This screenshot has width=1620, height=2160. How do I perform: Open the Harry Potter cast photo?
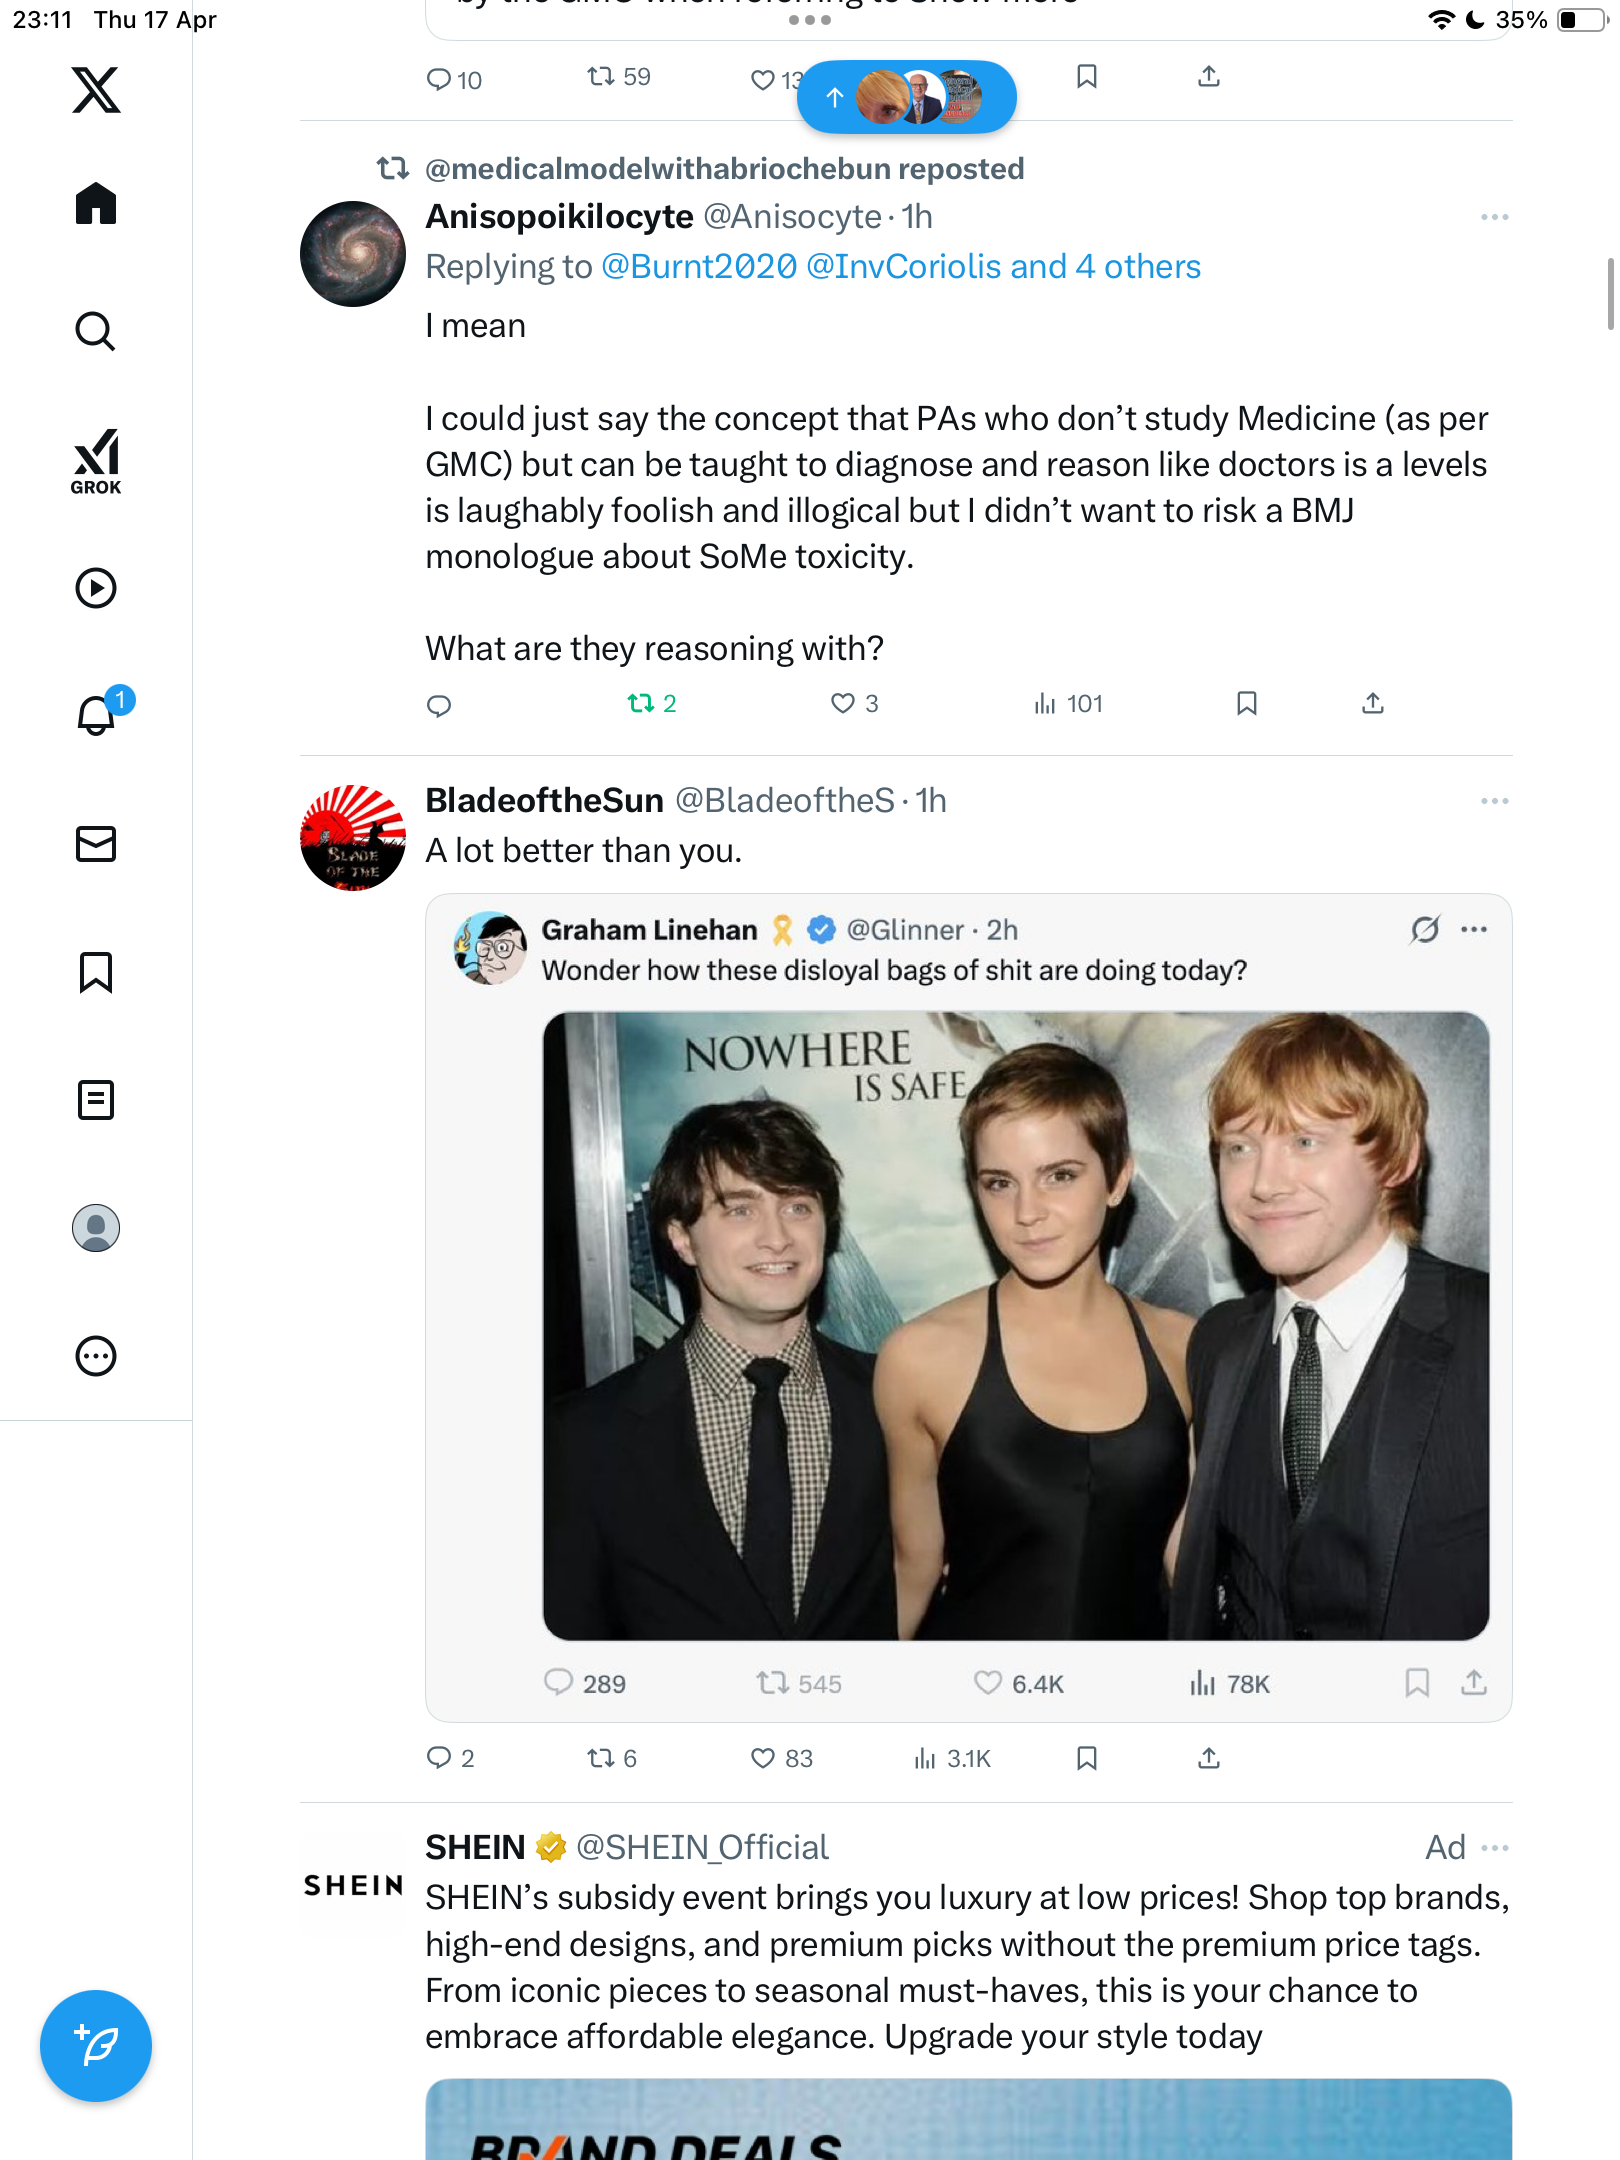(x=1016, y=1326)
